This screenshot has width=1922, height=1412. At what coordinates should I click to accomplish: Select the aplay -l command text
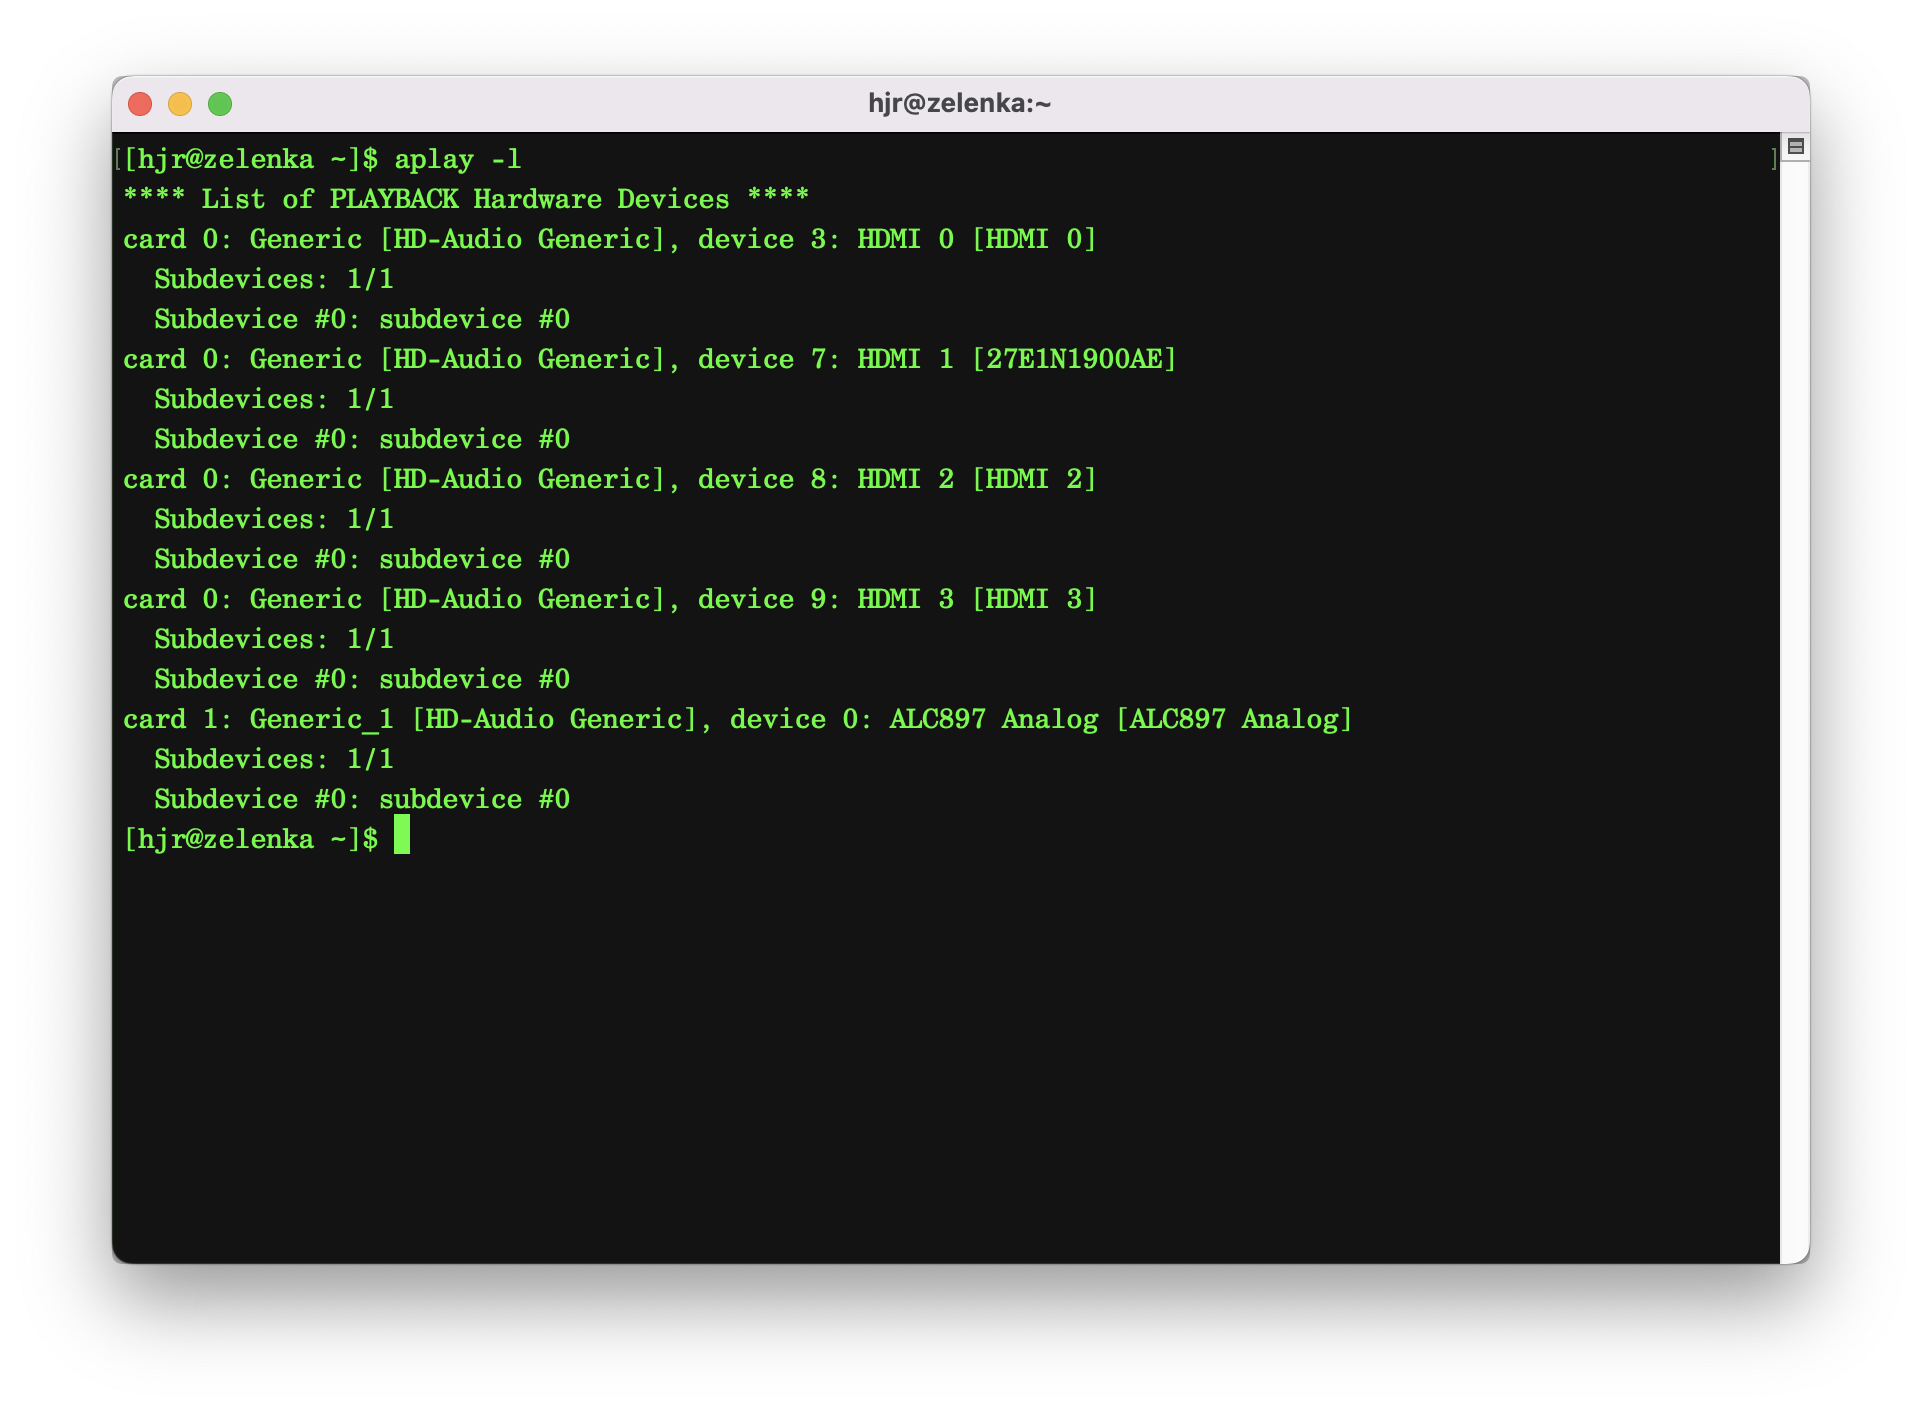(456, 158)
